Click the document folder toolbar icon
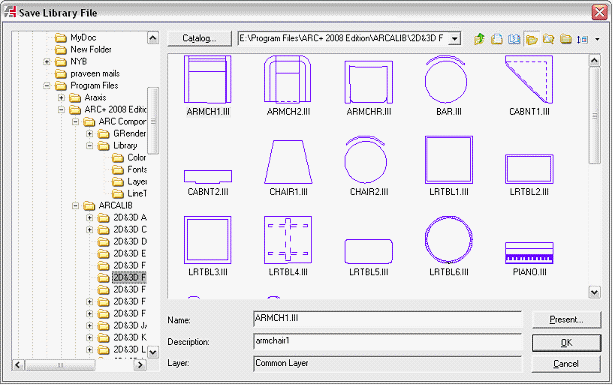Viewport: 613px width, 385px height. tap(496, 39)
